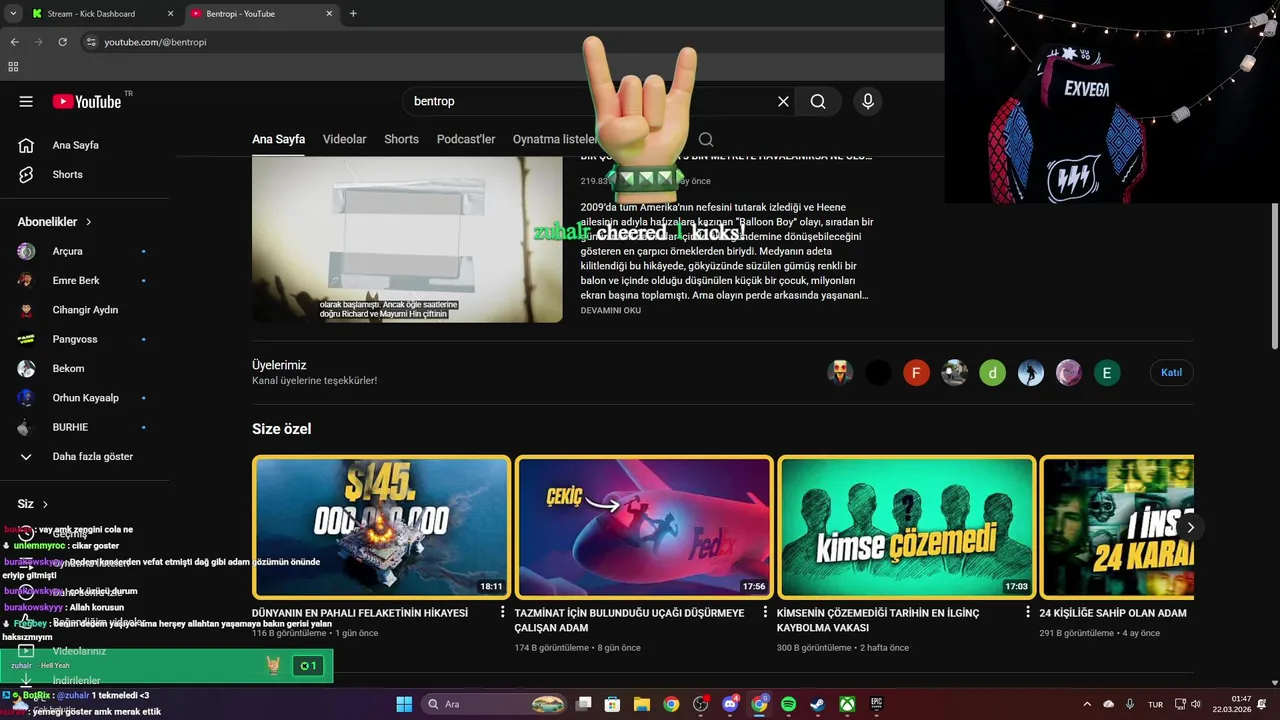Image resolution: width=1280 pixels, height=720 pixels.
Task: Open the ÇEKİÇ FedEx video thumbnail
Action: pos(644,527)
